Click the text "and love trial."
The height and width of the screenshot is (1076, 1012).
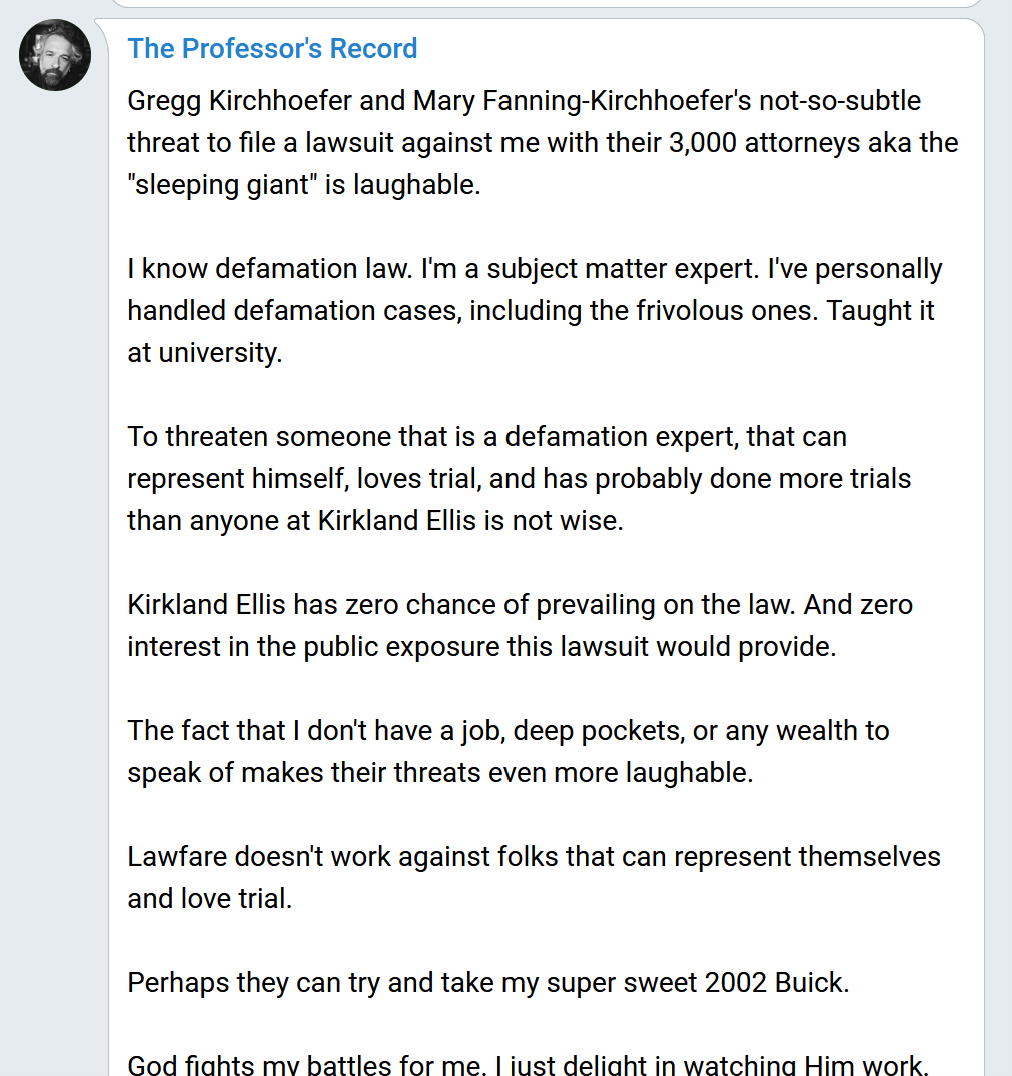210,899
